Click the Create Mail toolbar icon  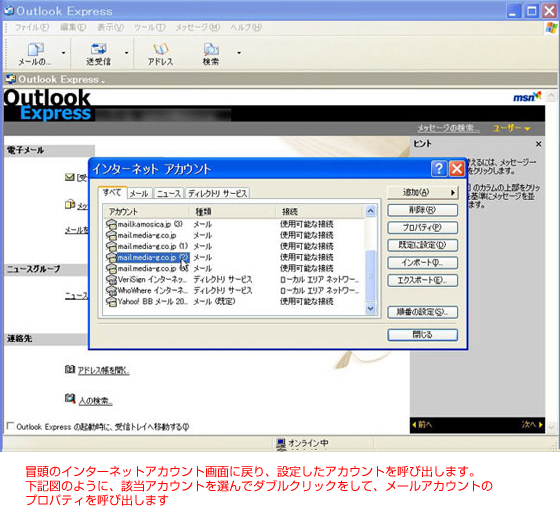point(35,54)
